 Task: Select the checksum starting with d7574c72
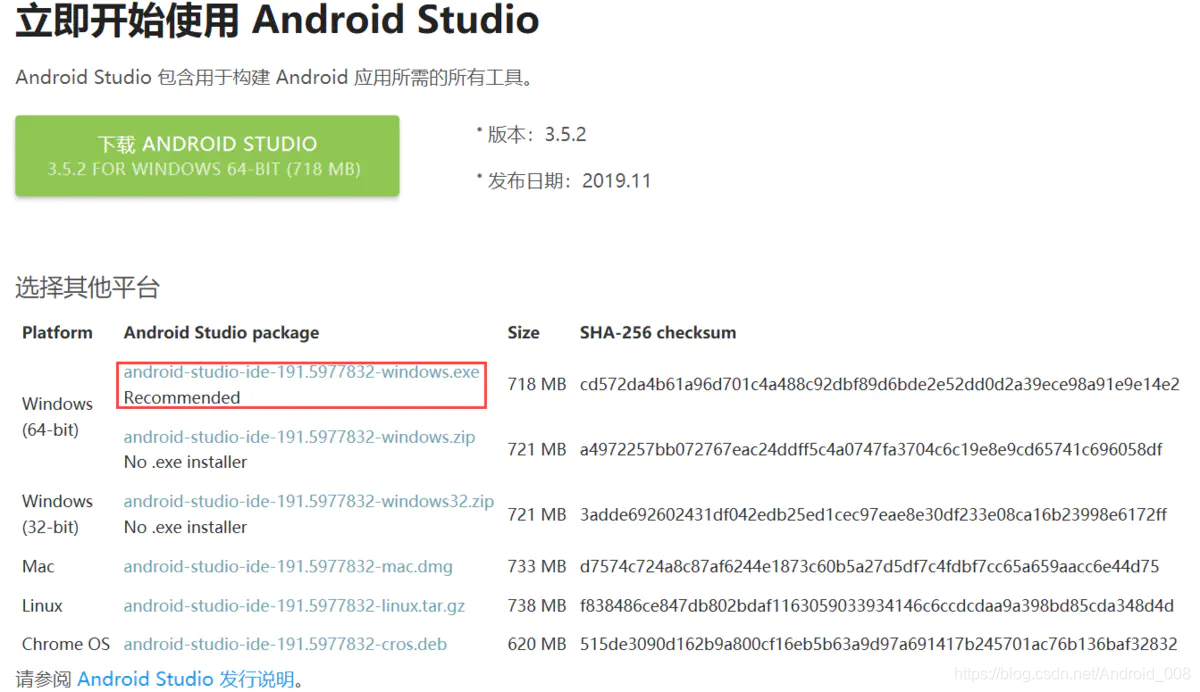(x=869, y=567)
